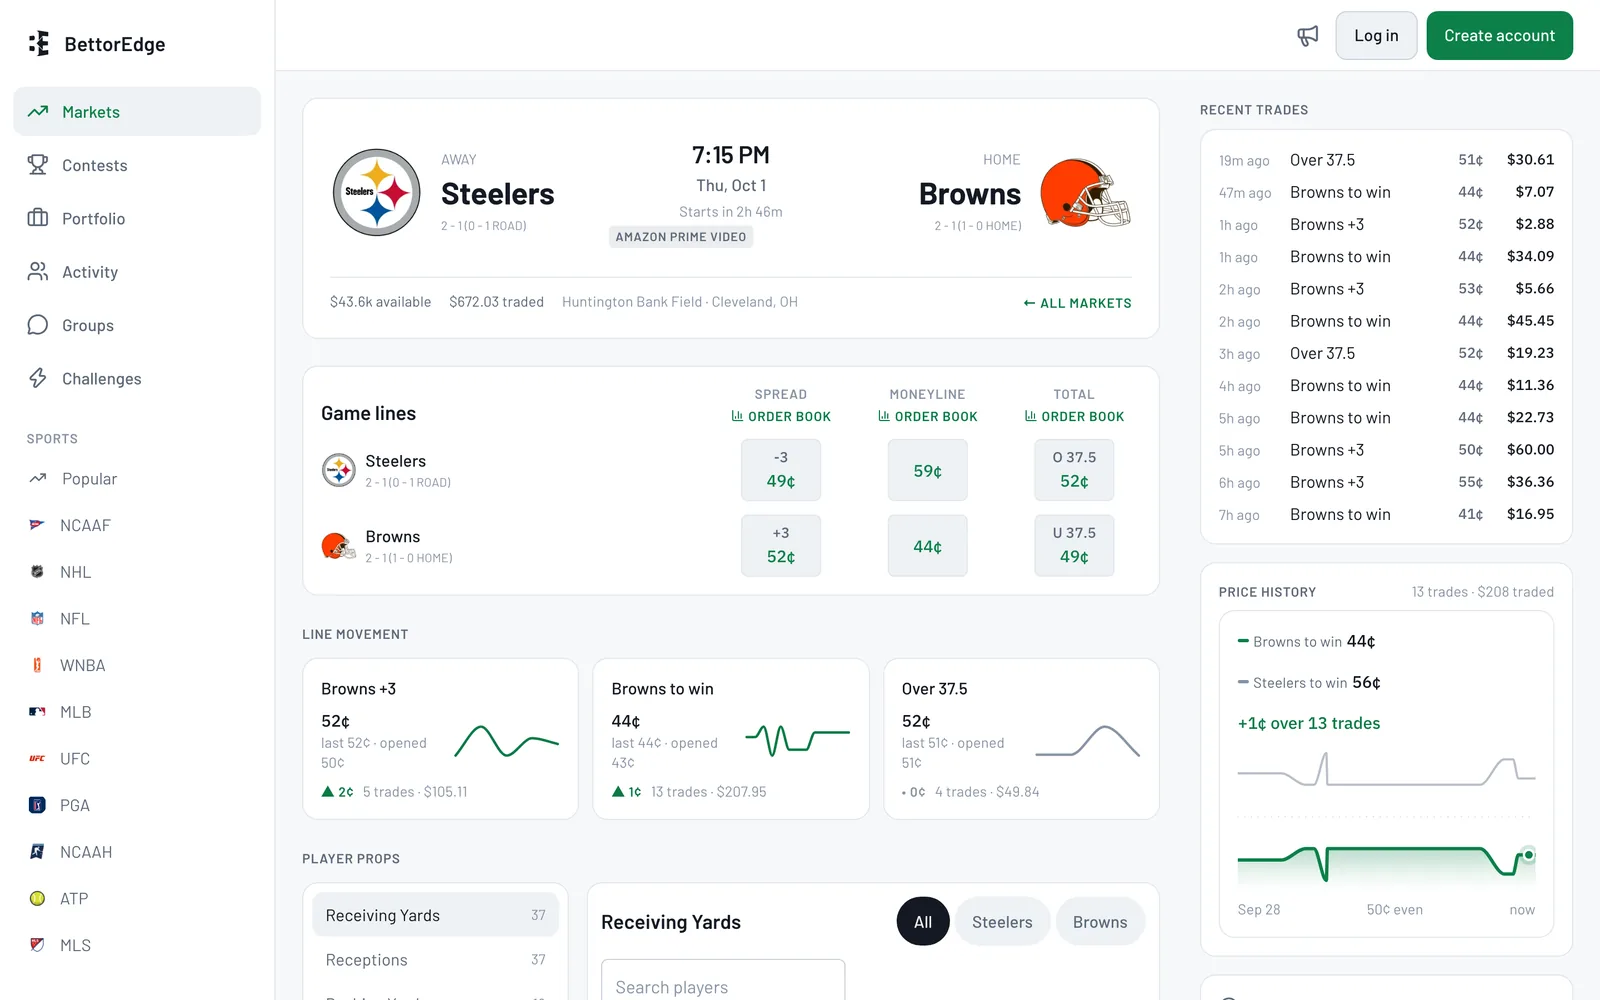Open Moneyline order book

927,417
